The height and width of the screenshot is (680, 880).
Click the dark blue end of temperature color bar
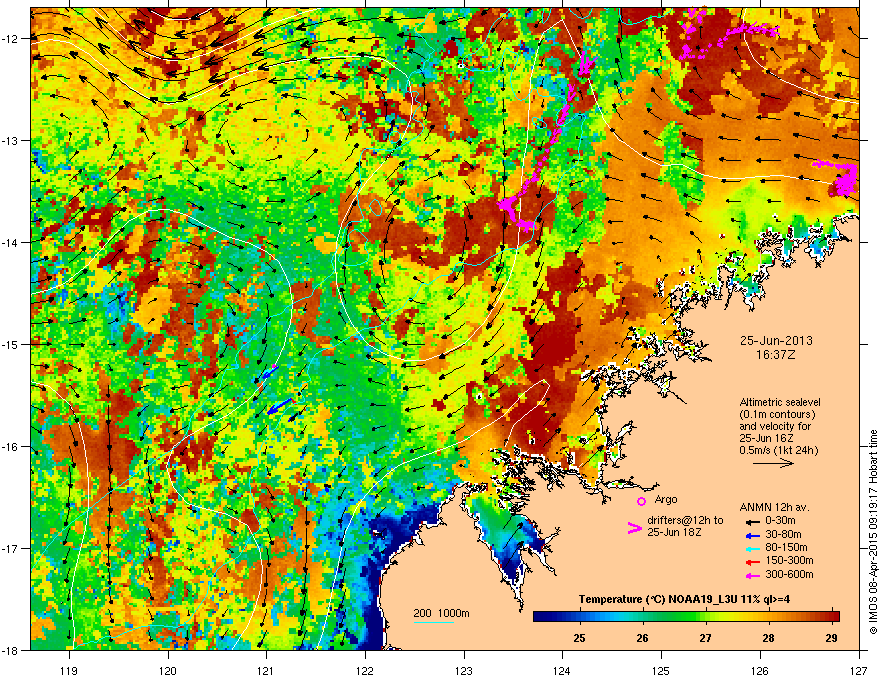click(542, 617)
